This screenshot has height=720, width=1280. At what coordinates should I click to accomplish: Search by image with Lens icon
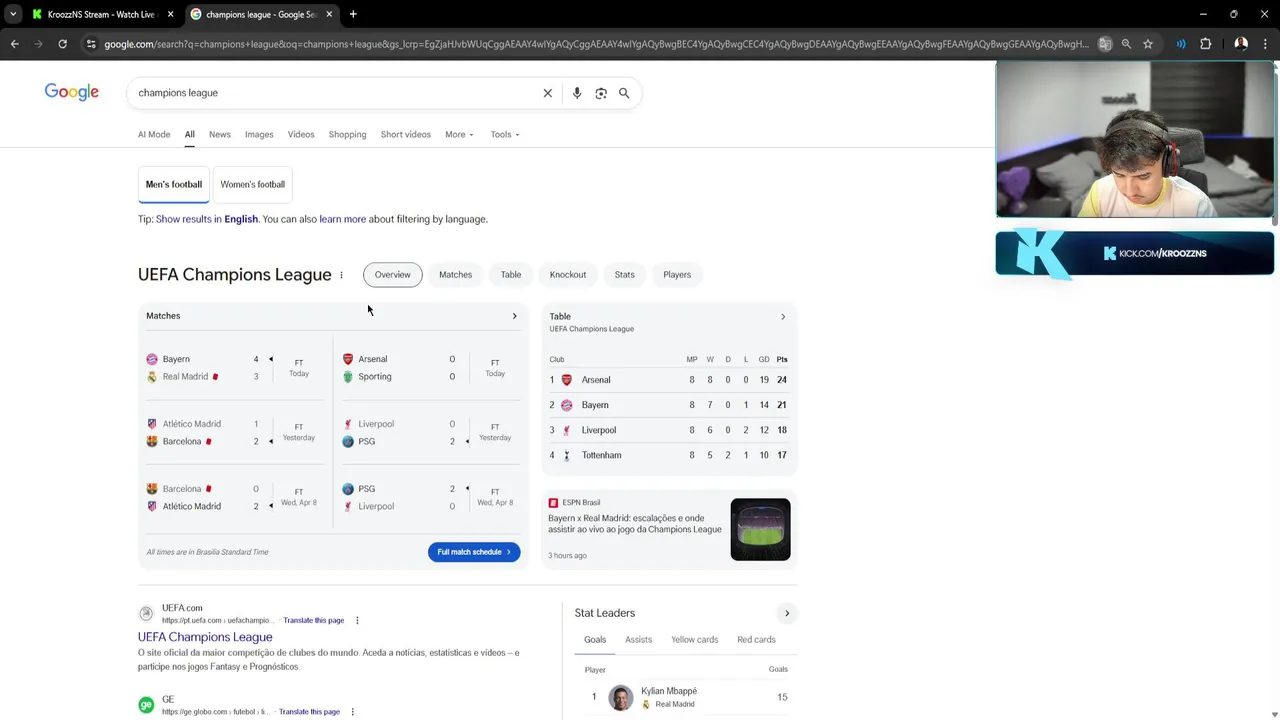[601, 93]
